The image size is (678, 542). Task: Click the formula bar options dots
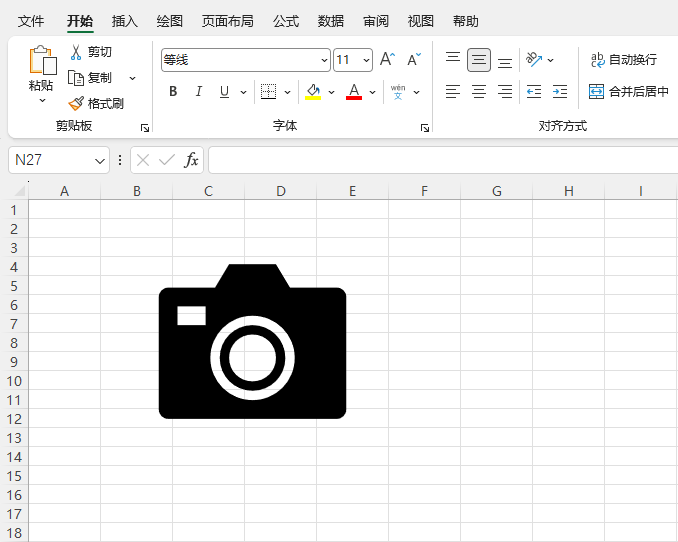click(120, 160)
